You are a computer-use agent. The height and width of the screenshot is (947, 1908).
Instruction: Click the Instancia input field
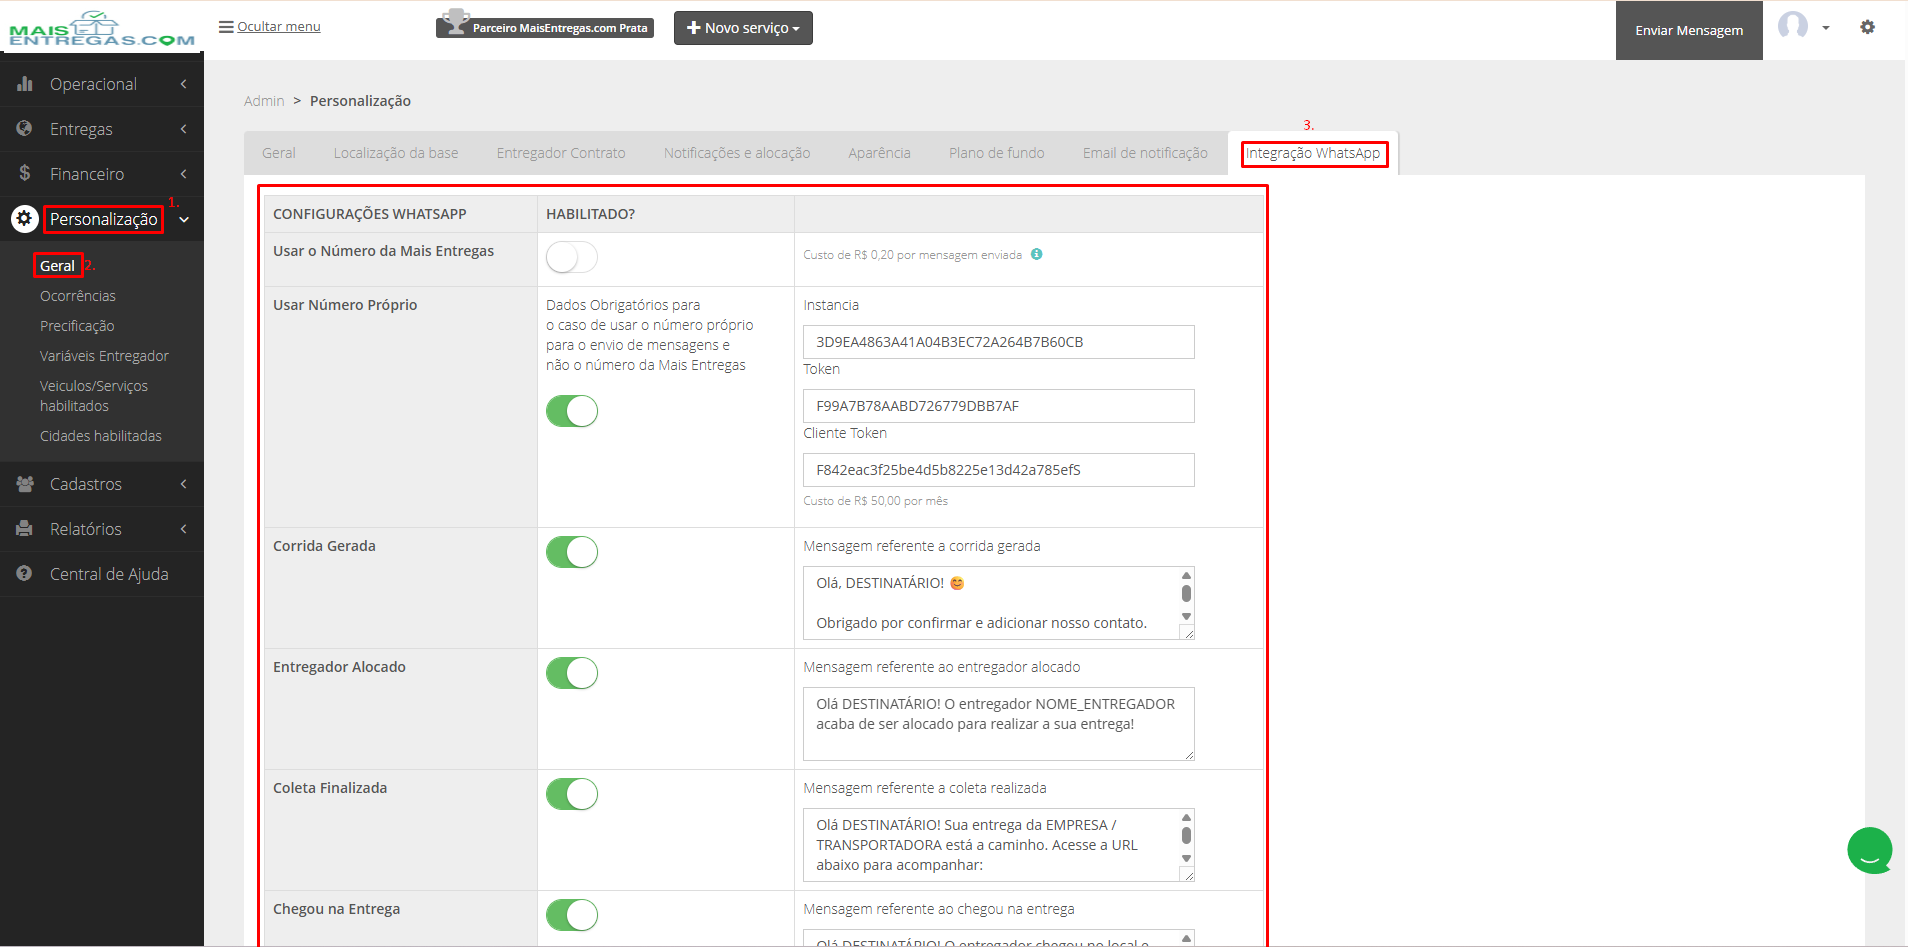click(999, 342)
